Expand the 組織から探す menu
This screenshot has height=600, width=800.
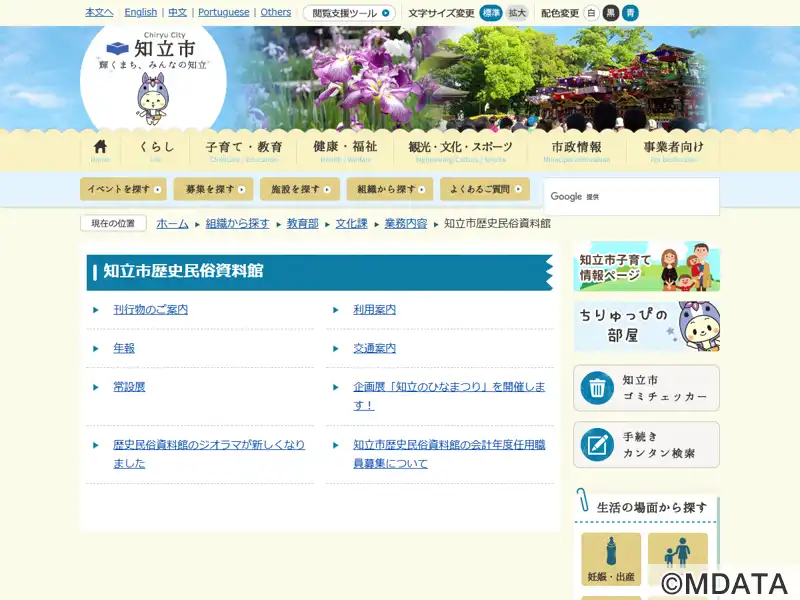tap(389, 189)
